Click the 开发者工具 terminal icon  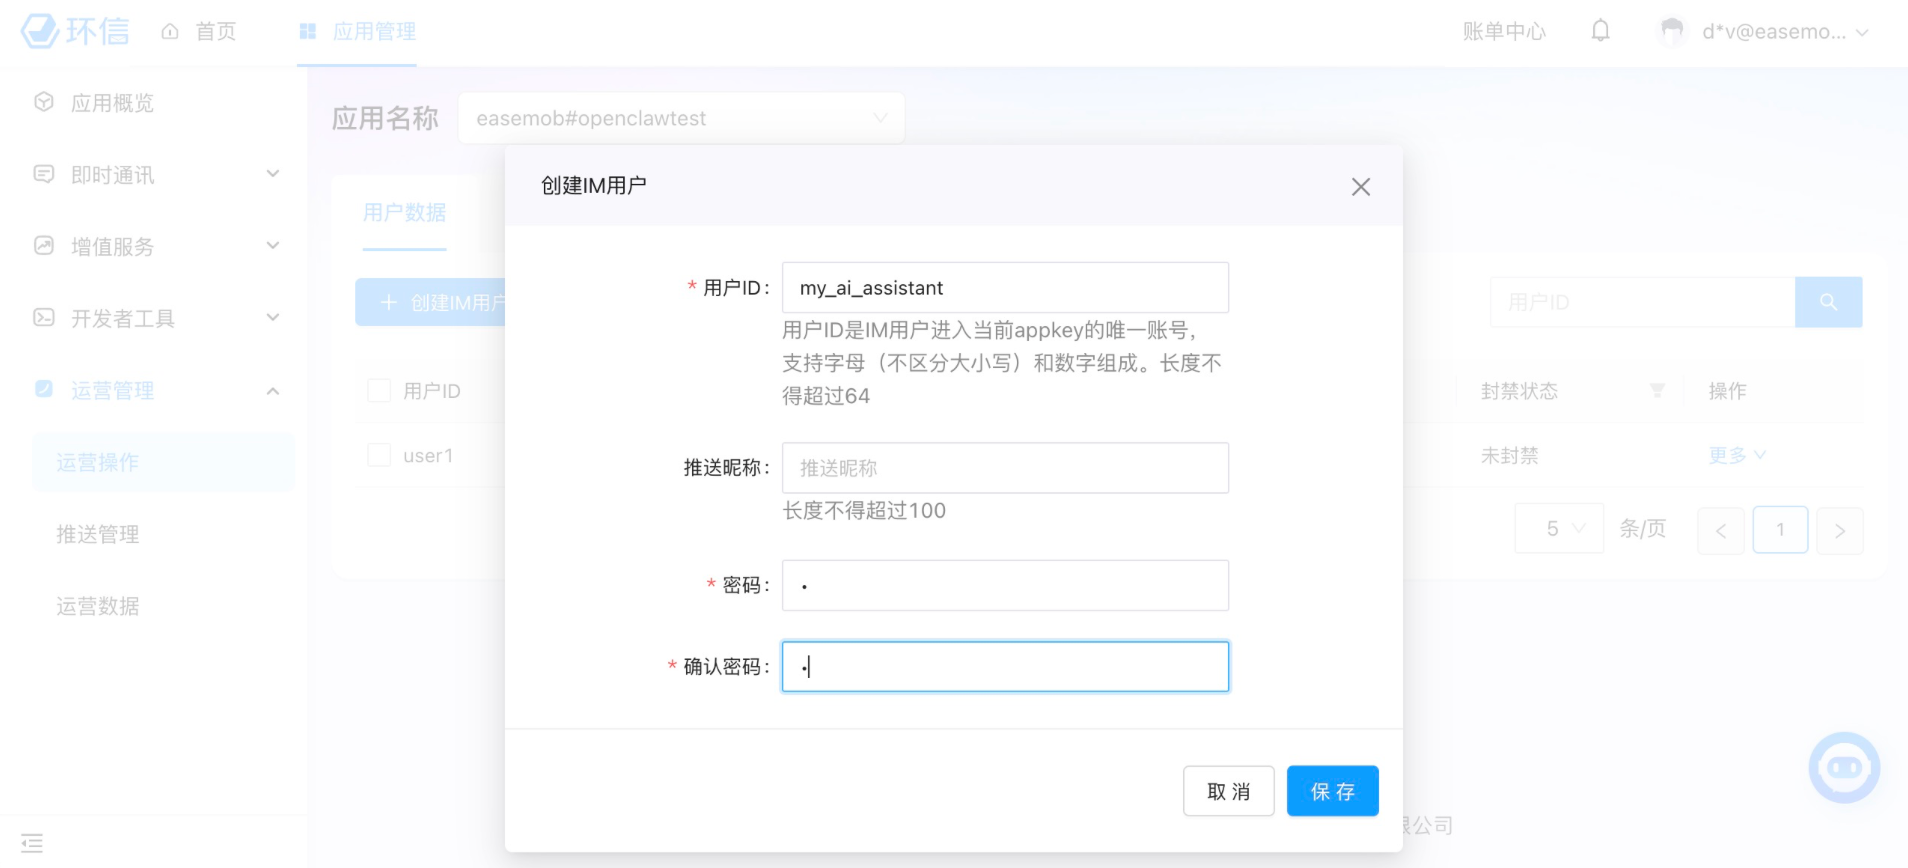pyautogui.click(x=44, y=318)
